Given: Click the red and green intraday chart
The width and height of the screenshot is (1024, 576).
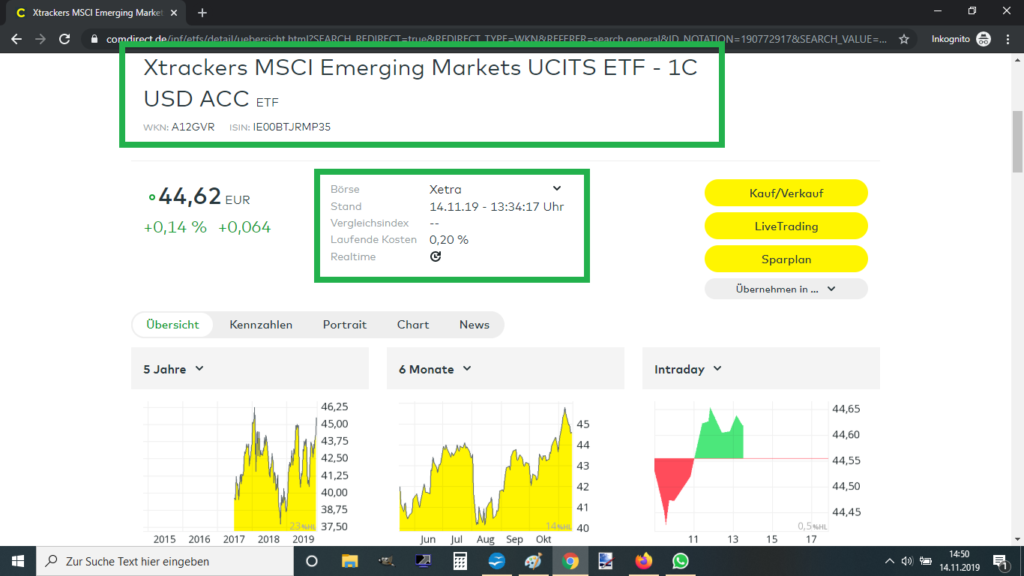Looking at the screenshot, I should (741, 467).
